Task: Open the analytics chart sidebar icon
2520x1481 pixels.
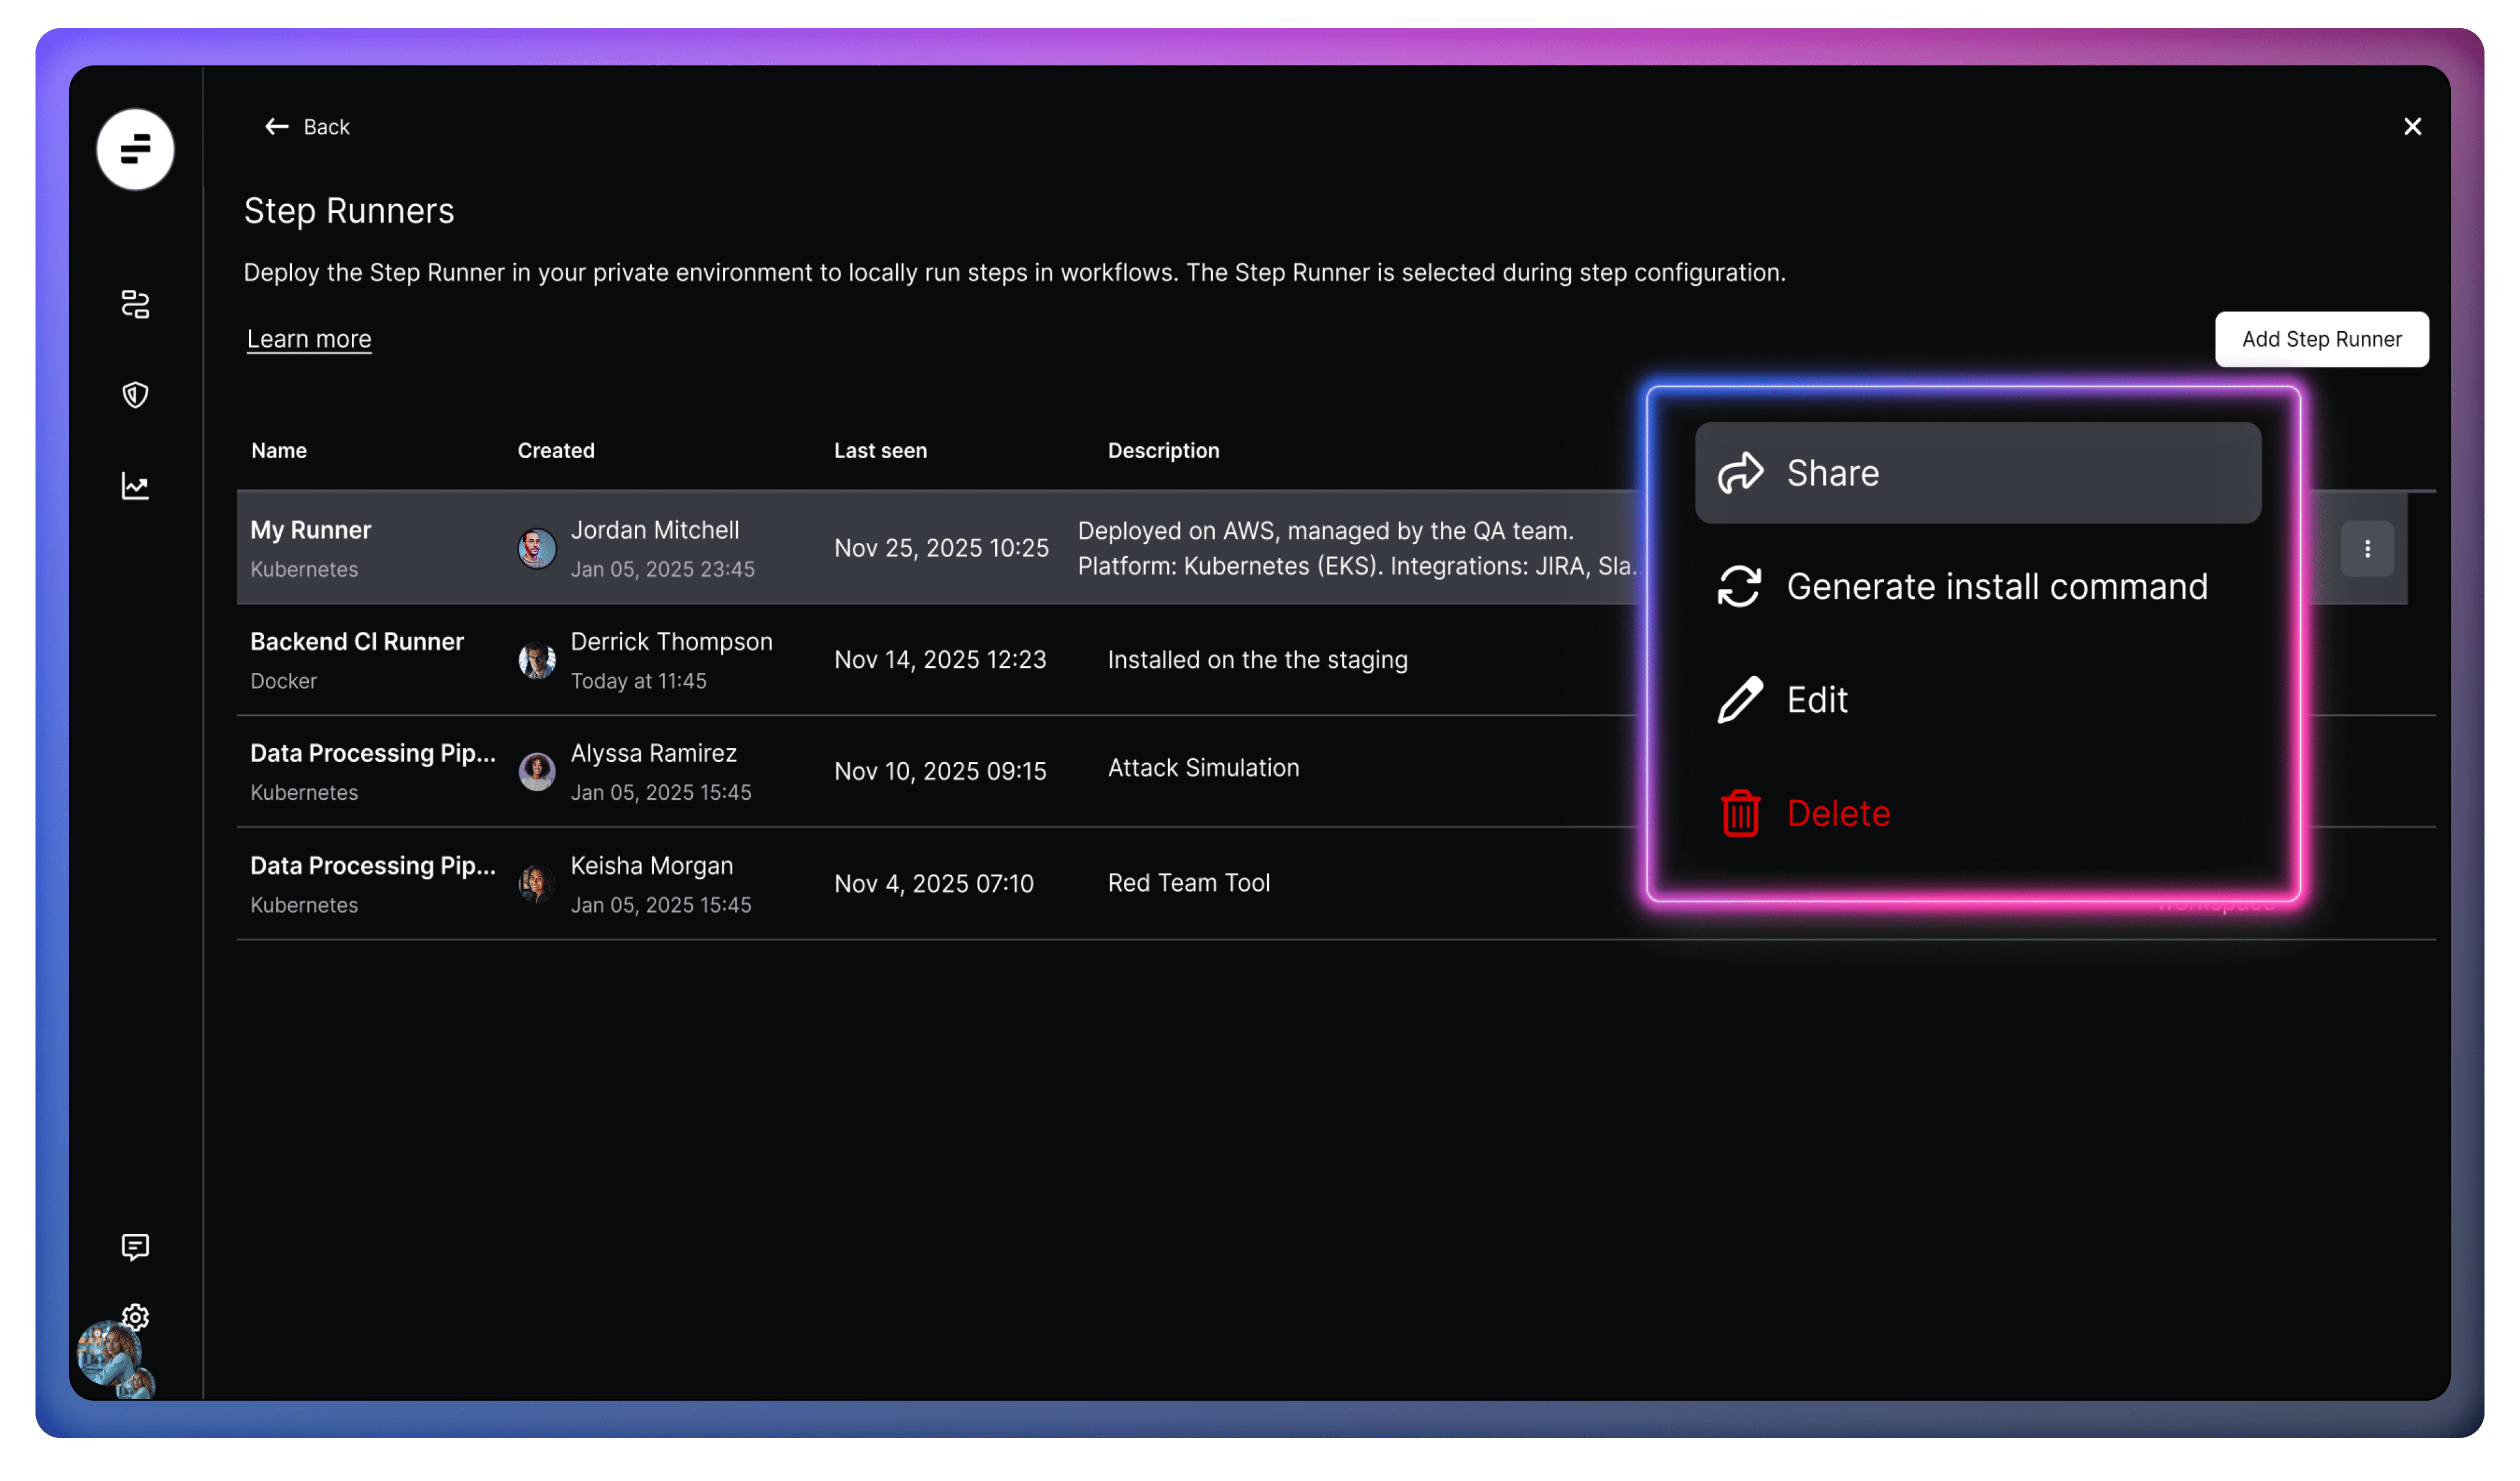Action: coord(135,486)
